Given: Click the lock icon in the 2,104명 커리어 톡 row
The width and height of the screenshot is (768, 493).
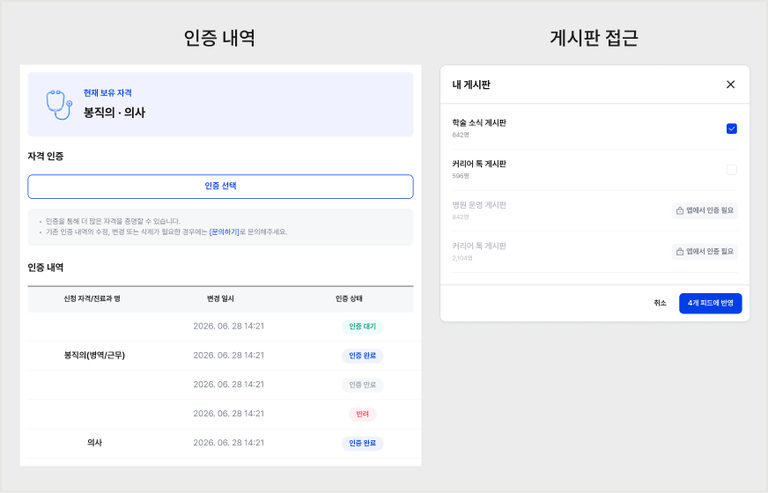Looking at the screenshot, I should [680, 252].
